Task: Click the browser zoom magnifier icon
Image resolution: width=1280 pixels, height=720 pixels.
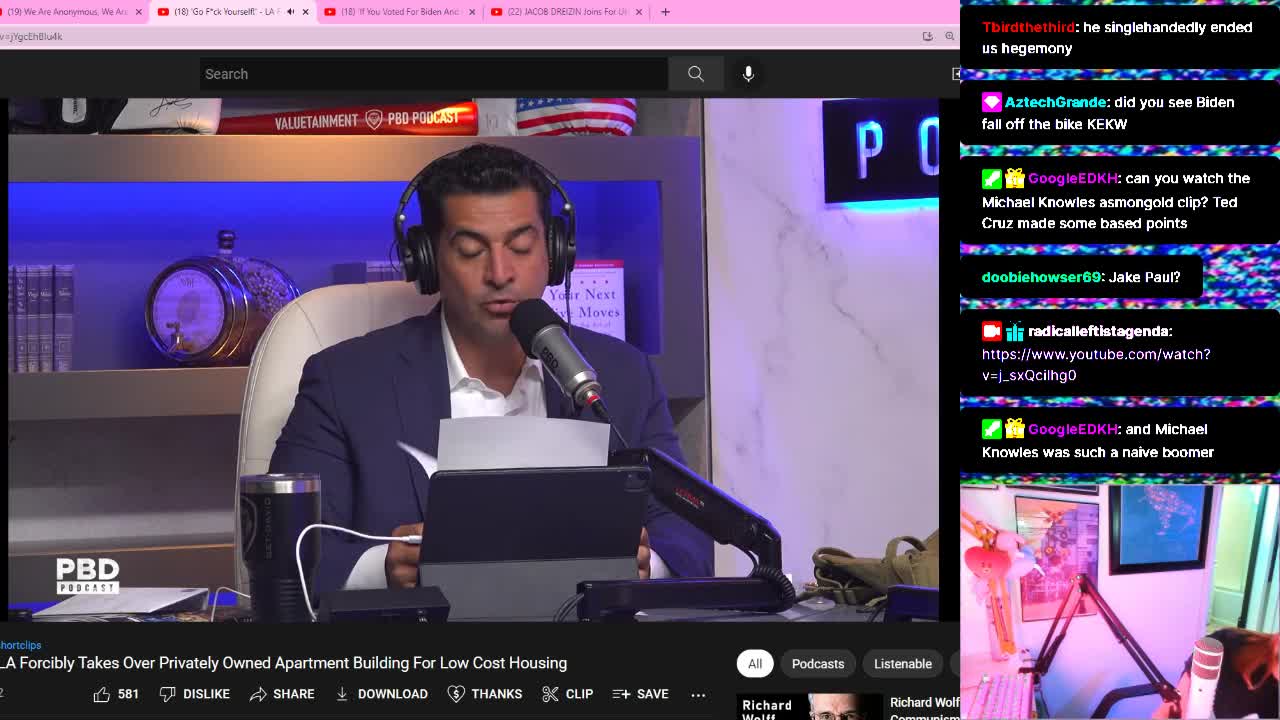Action: [949, 36]
